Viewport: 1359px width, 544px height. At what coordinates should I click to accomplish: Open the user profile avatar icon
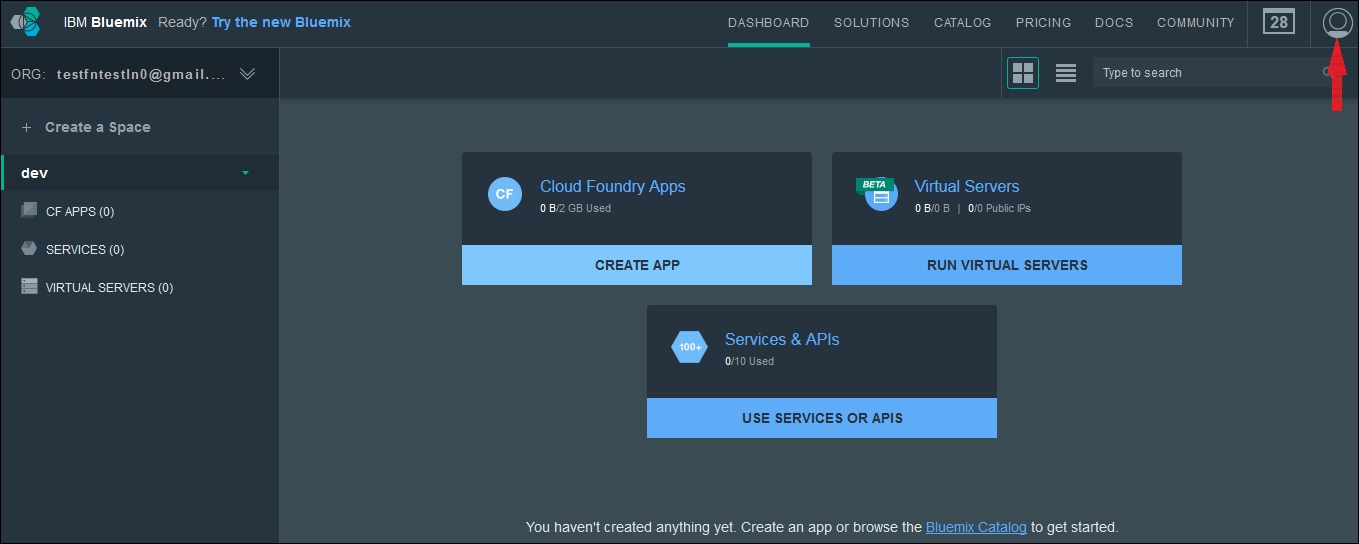1336,22
